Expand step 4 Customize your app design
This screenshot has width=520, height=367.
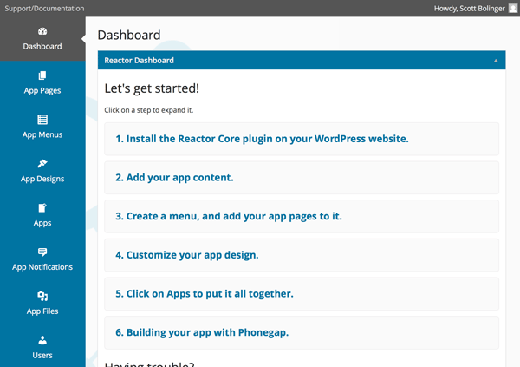click(x=301, y=255)
